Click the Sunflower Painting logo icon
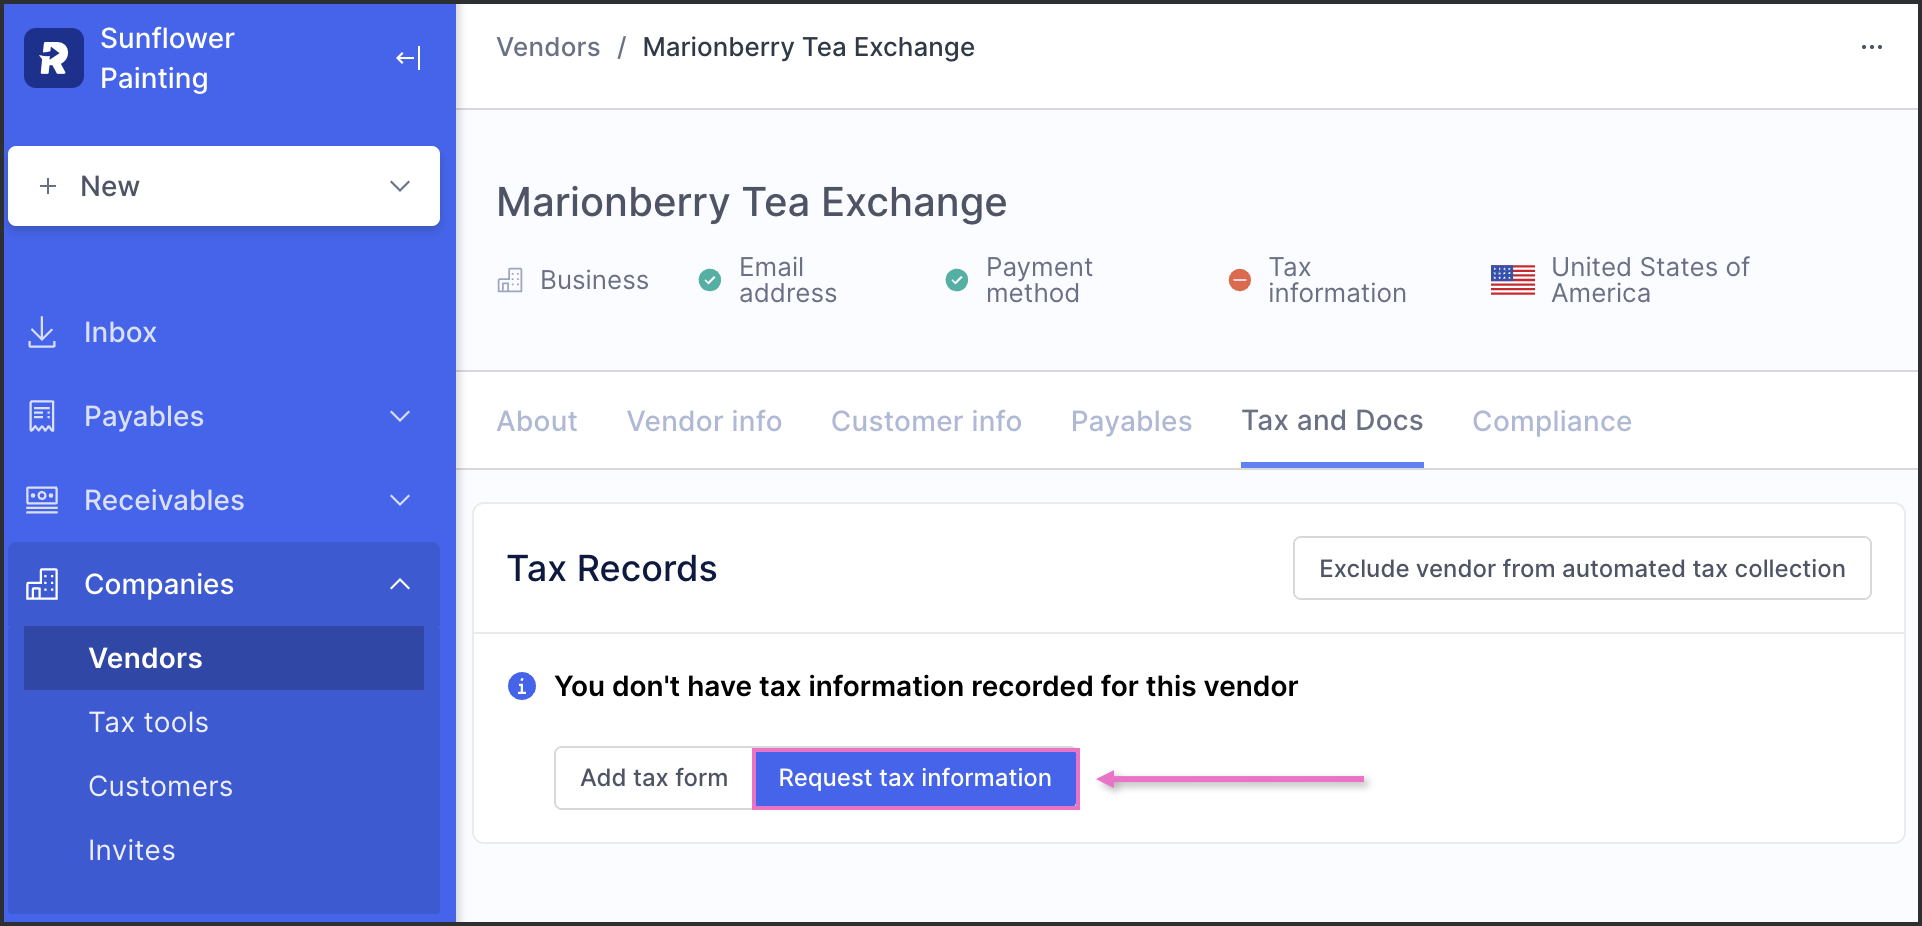The height and width of the screenshot is (926, 1922). 54,58
